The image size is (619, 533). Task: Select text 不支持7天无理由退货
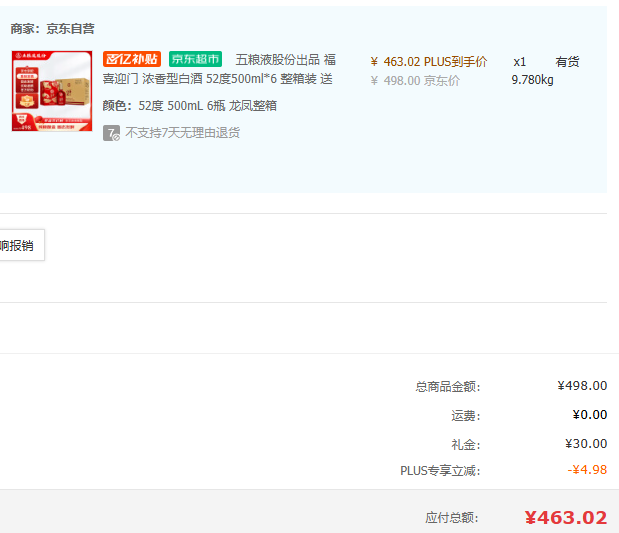[x=182, y=133]
